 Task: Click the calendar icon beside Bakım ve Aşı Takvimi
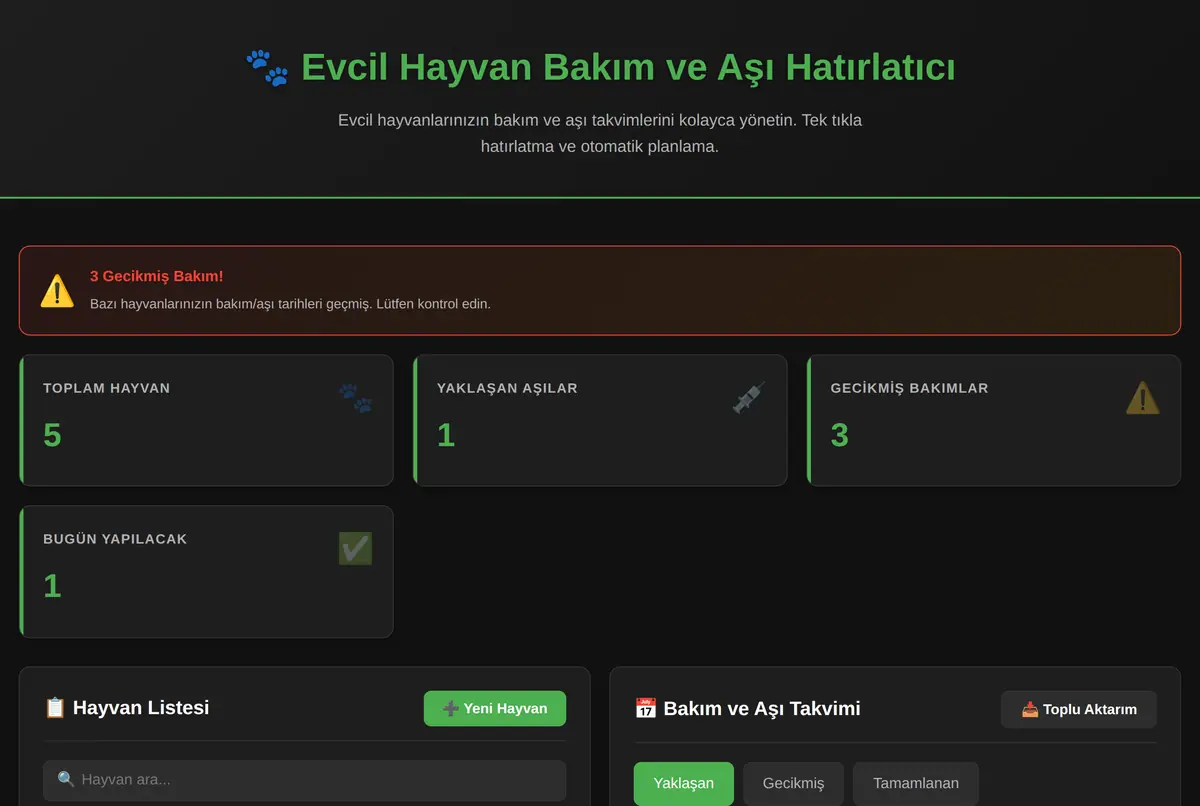click(646, 709)
